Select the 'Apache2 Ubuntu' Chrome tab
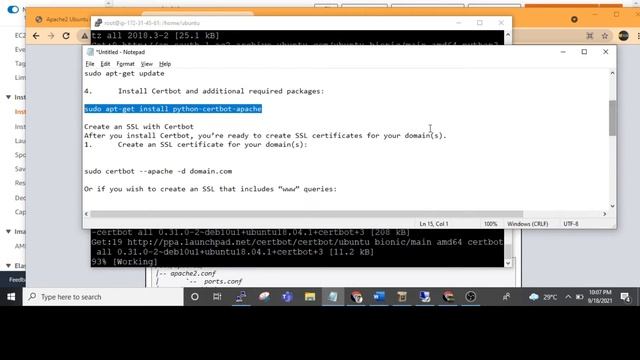The image size is (640, 360). pyautogui.click(x=61, y=20)
